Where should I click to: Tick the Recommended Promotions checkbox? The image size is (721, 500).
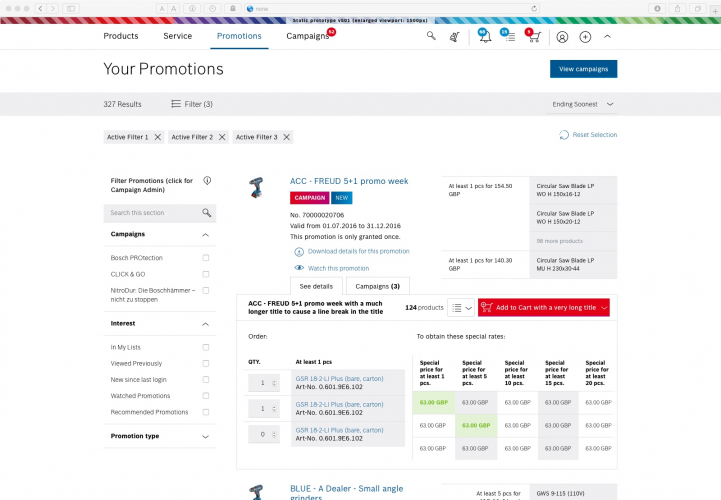tap(206, 412)
